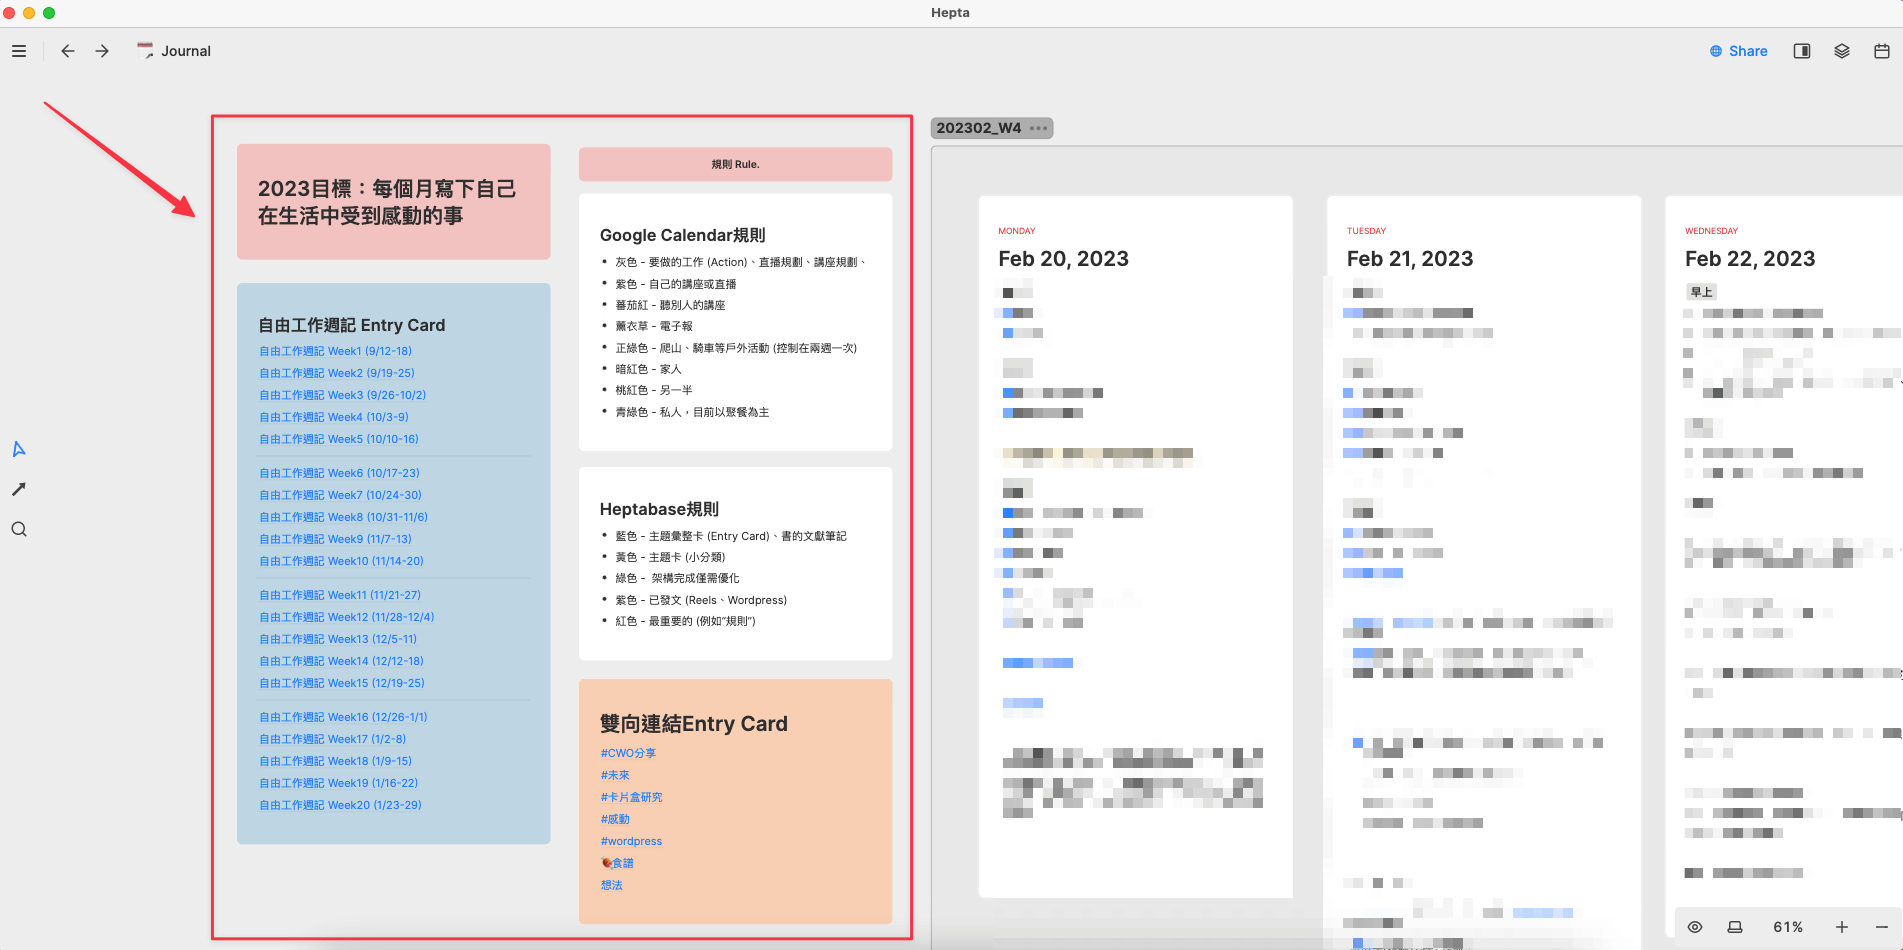This screenshot has width=1903, height=950.
Task: Click the Share button
Action: (1738, 51)
